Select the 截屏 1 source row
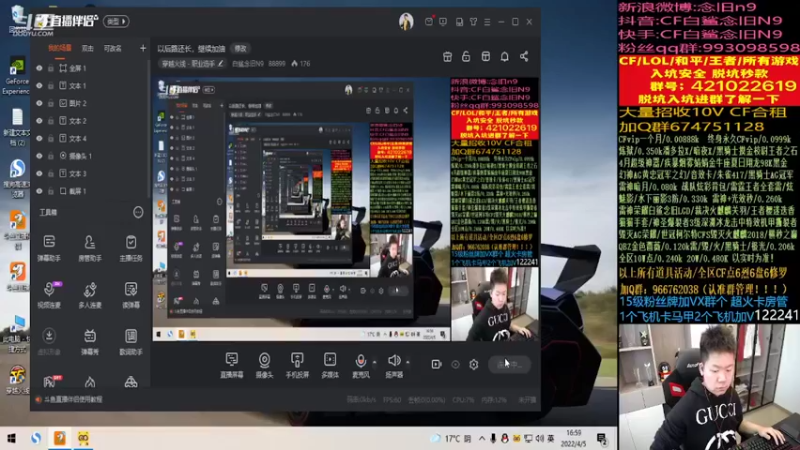The width and height of the screenshot is (800, 450). [90, 191]
